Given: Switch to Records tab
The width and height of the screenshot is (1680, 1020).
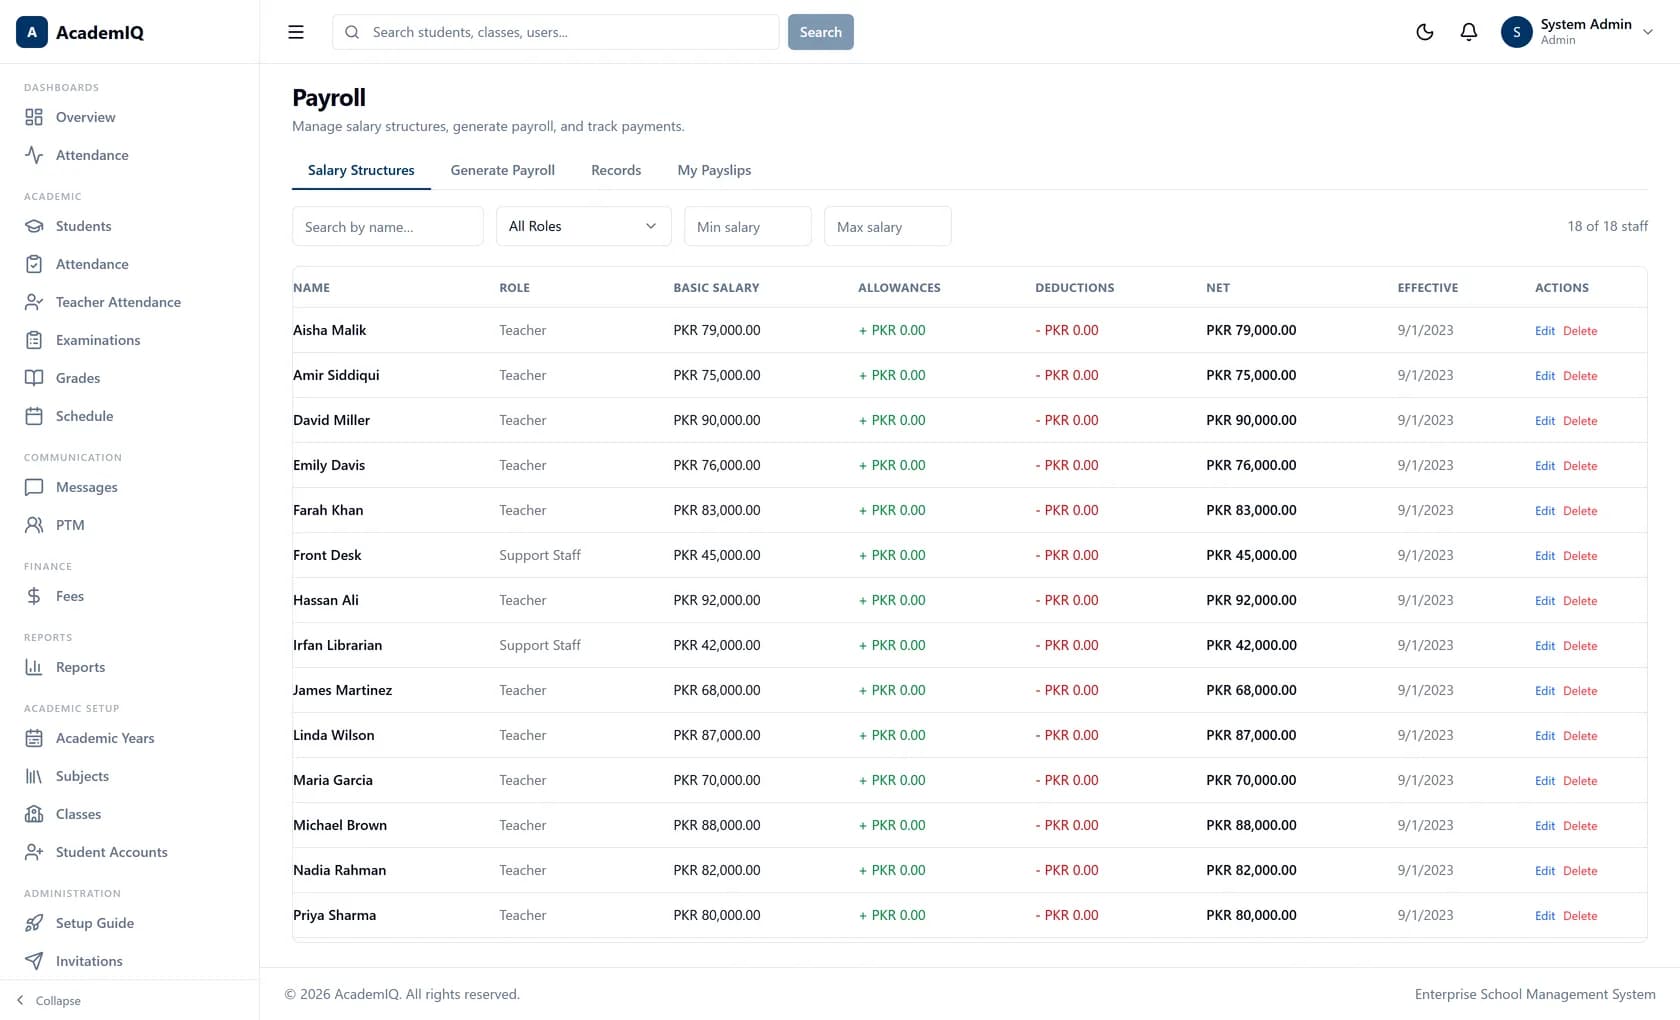Looking at the screenshot, I should pos(616,170).
